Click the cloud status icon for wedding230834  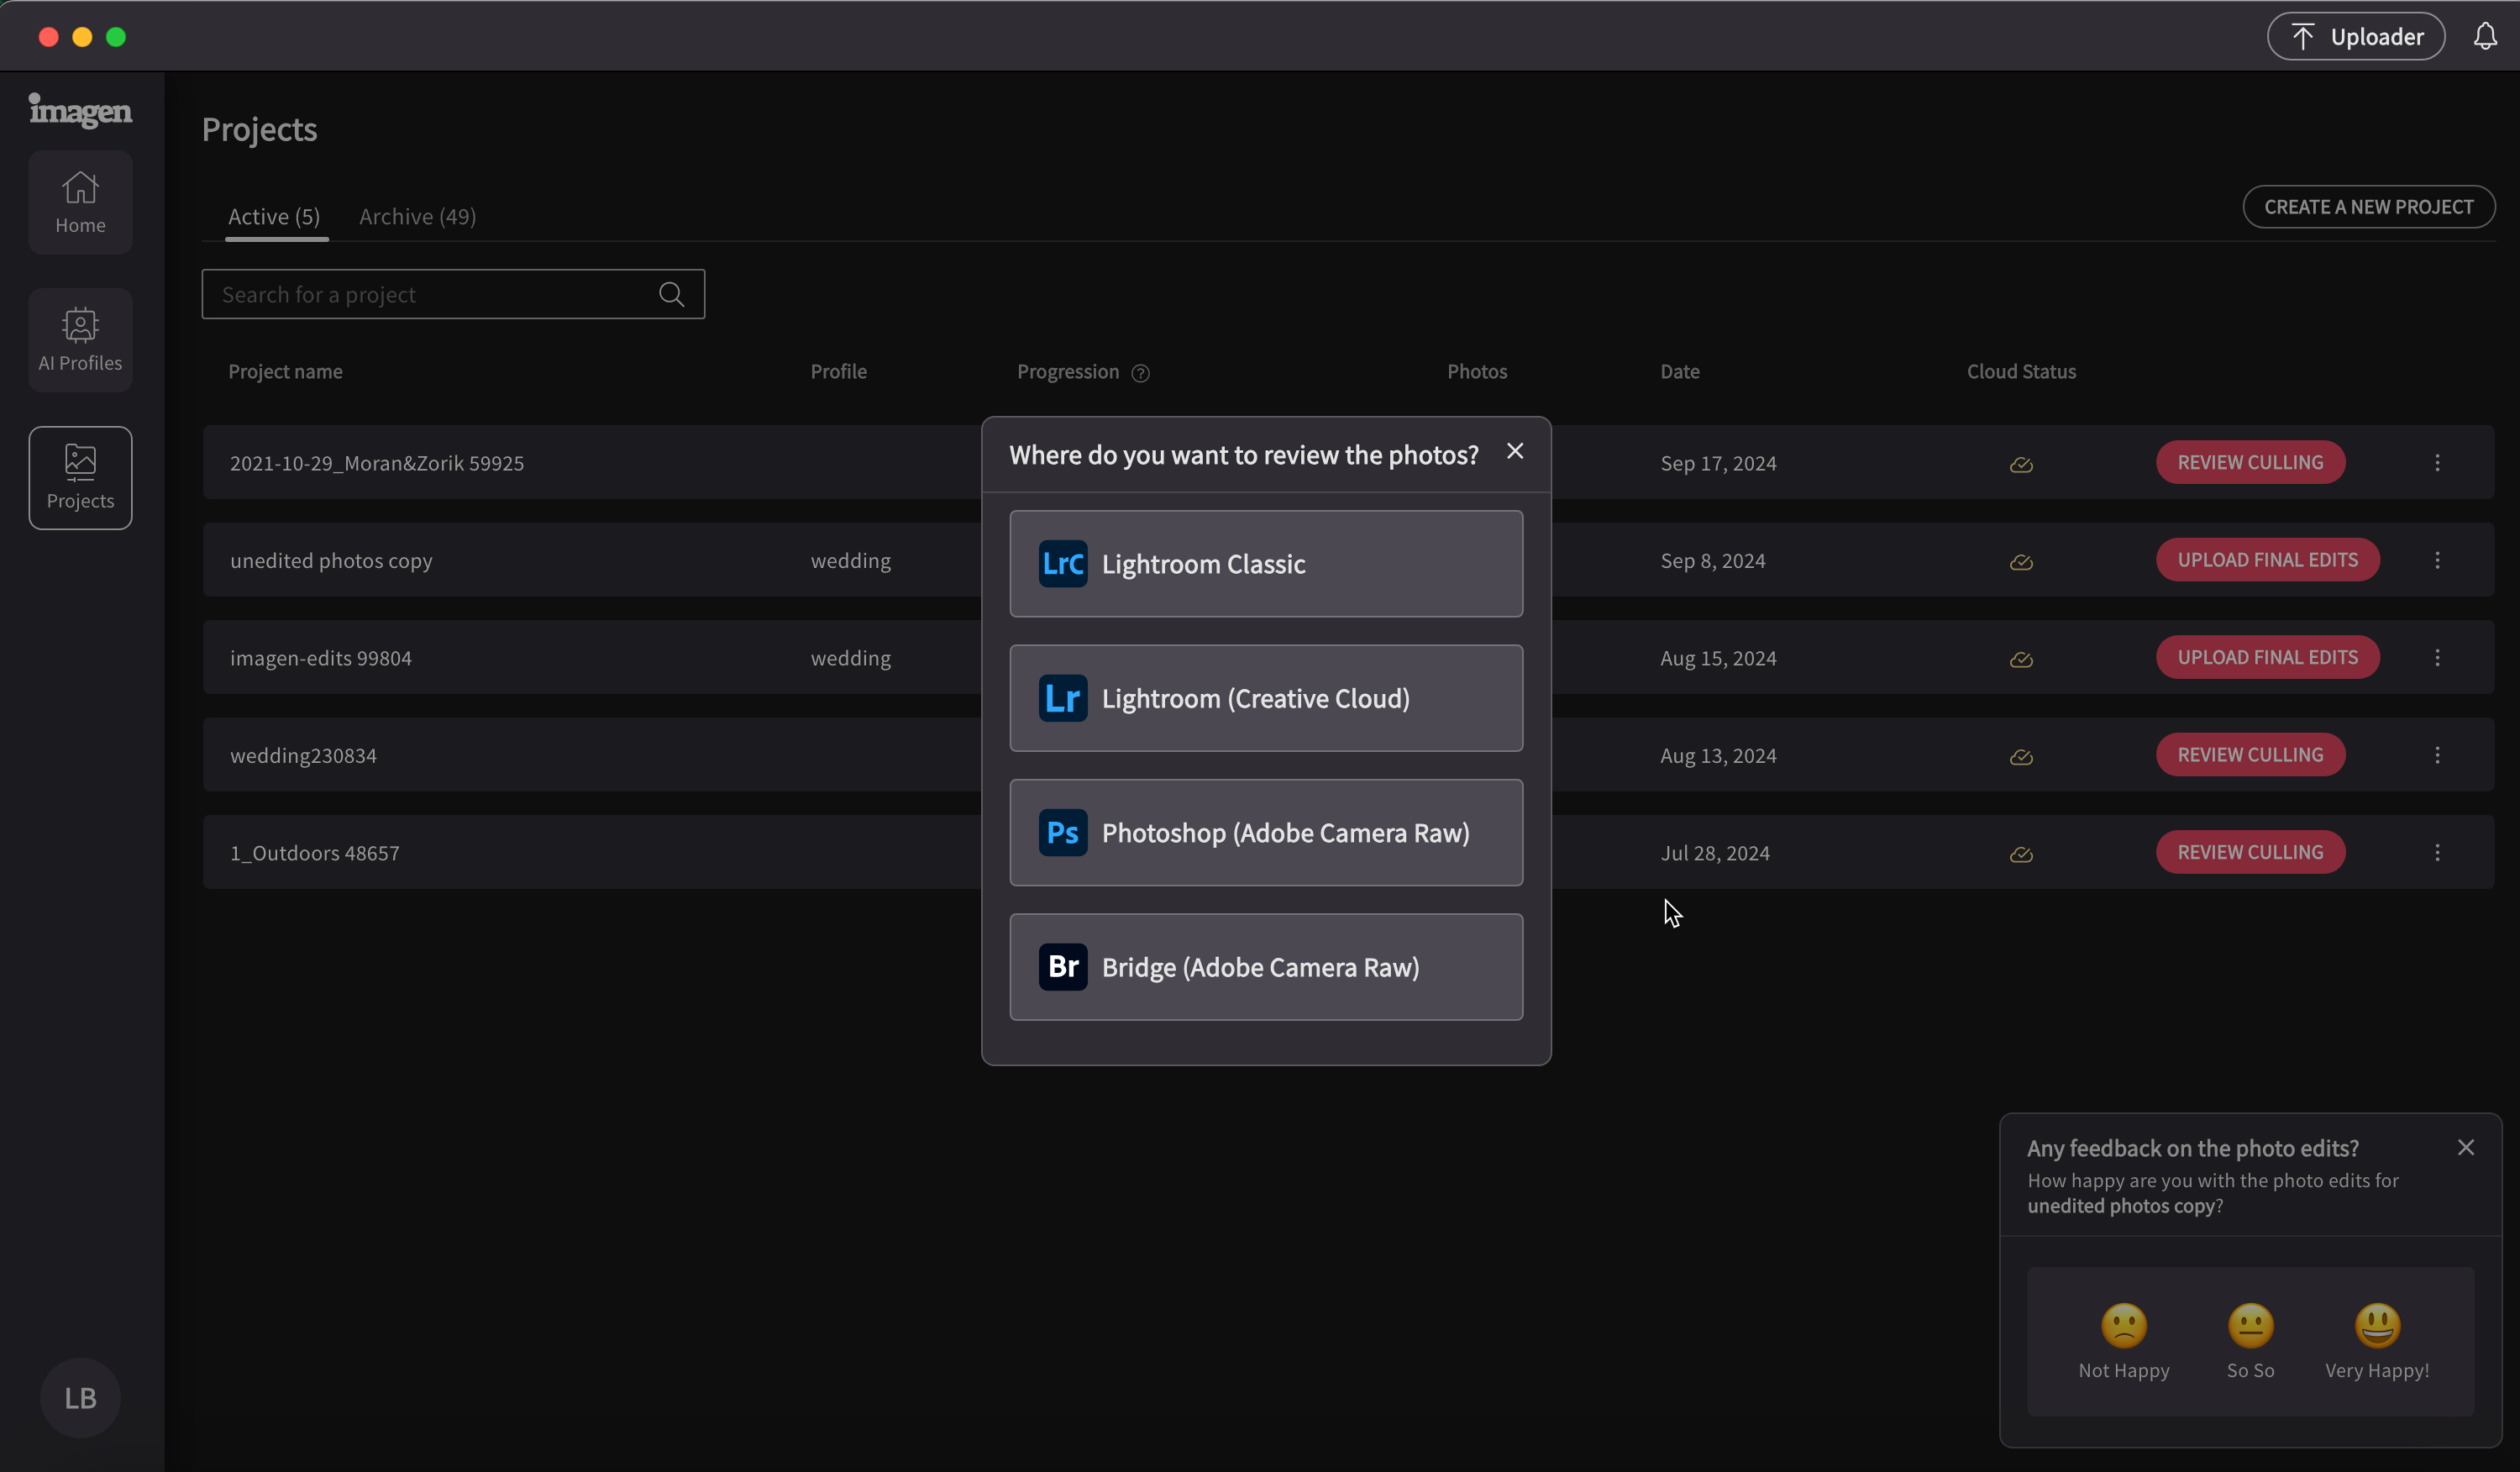(x=2020, y=756)
